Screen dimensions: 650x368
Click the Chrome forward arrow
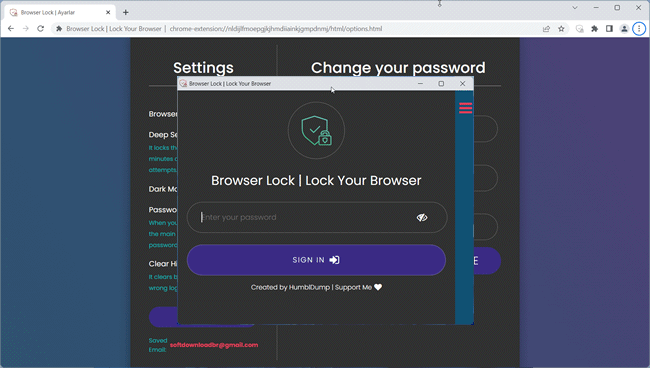coord(26,29)
